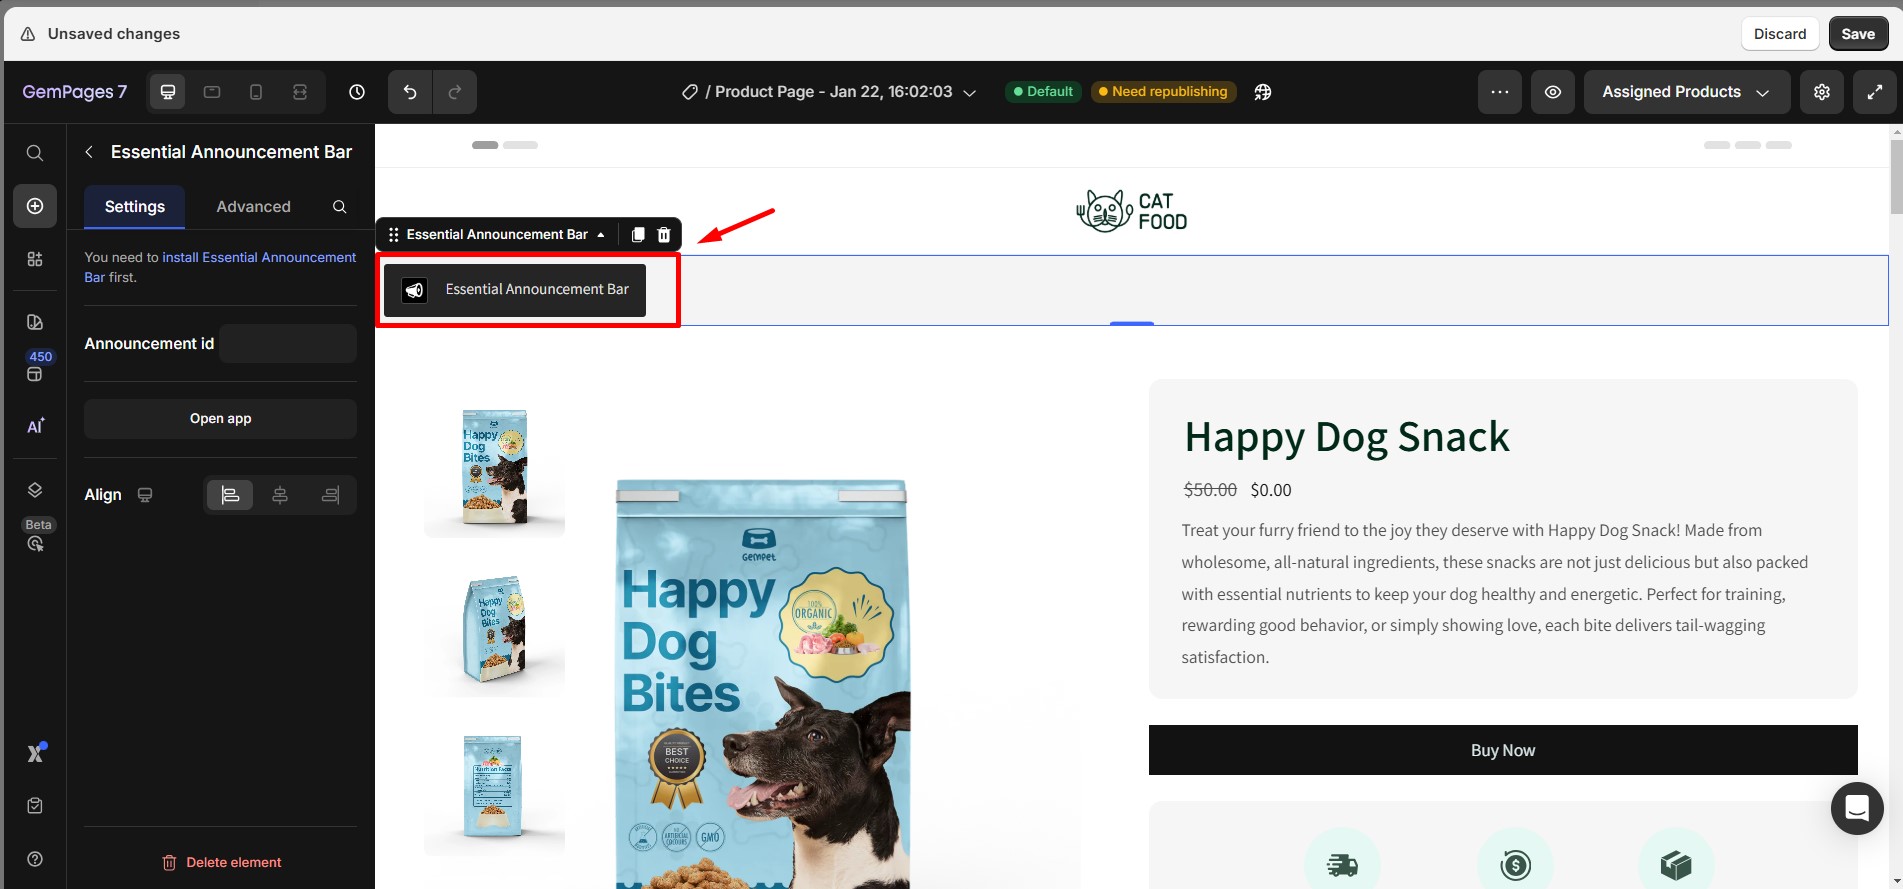Image resolution: width=1903 pixels, height=889 pixels.
Task: Open page settings gear icon
Action: pos(1822,92)
